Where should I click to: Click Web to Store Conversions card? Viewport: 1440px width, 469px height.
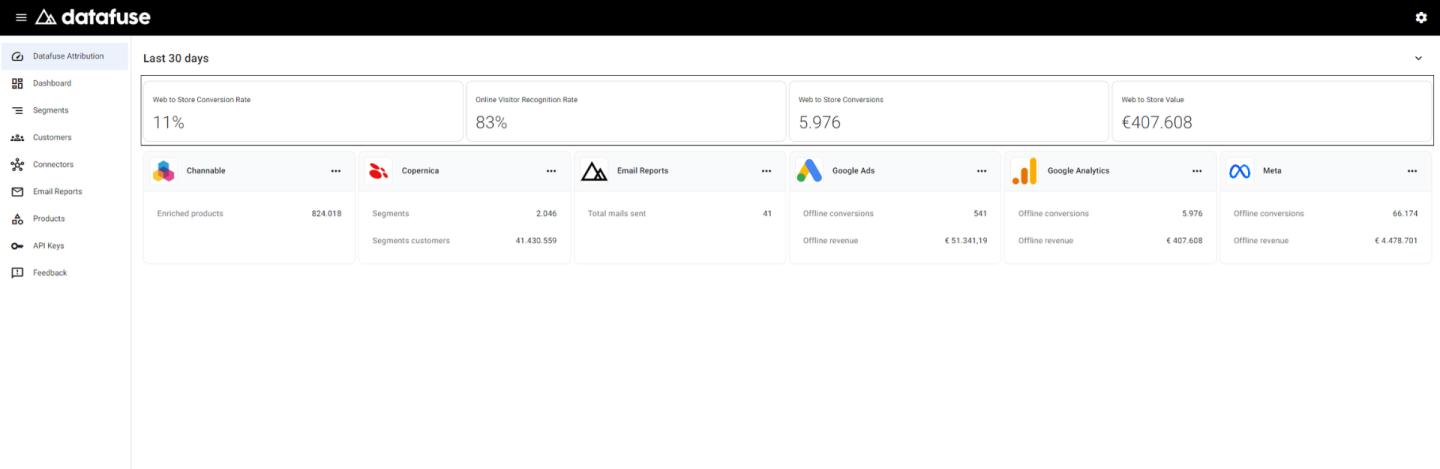(949, 111)
